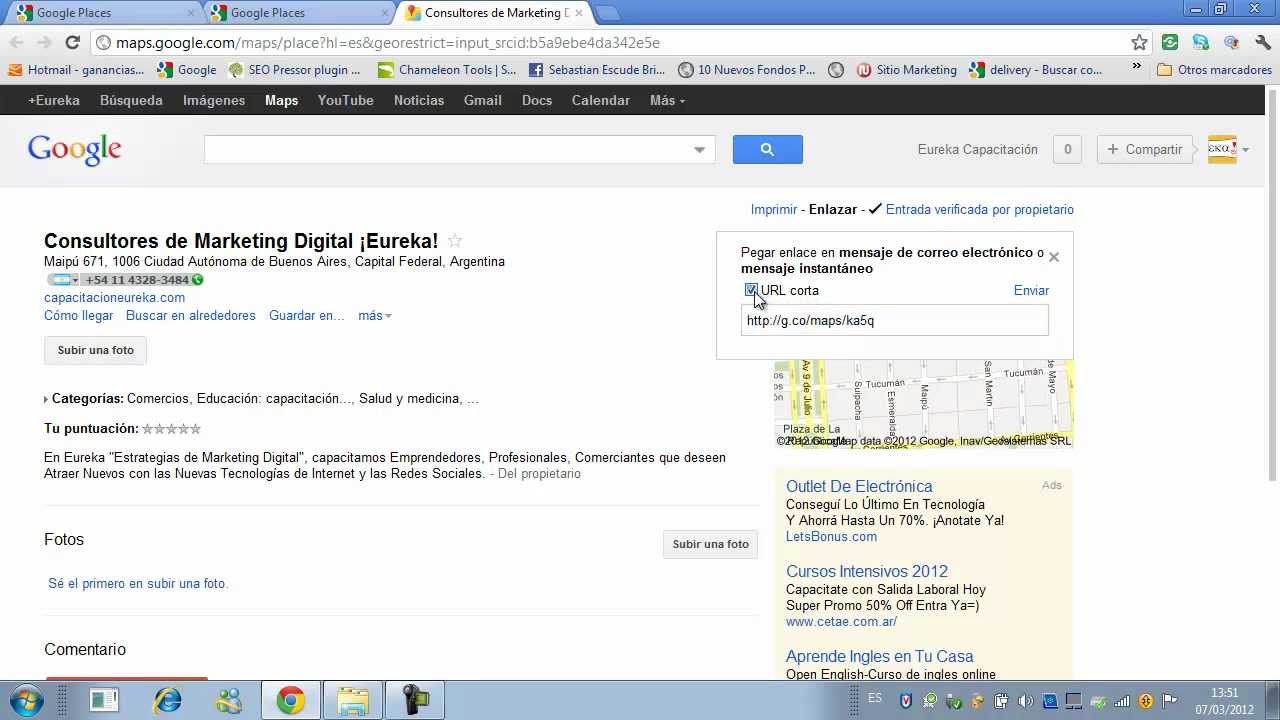Uncheck the URL corta checkbox
Viewport: 1280px width, 720px height.
coord(751,290)
